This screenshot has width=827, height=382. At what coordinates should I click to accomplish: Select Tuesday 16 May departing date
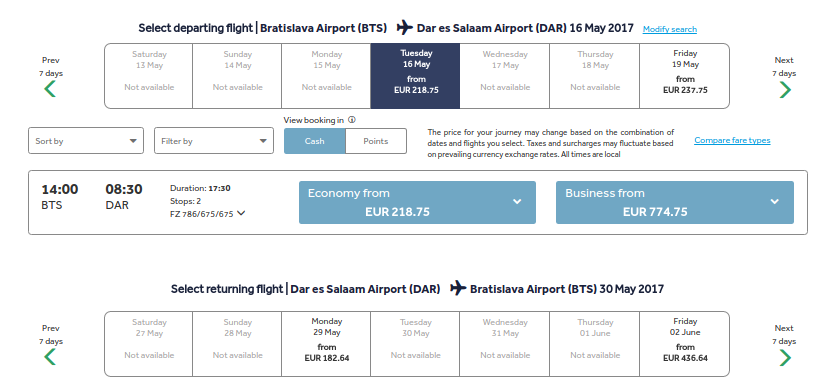[416, 76]
